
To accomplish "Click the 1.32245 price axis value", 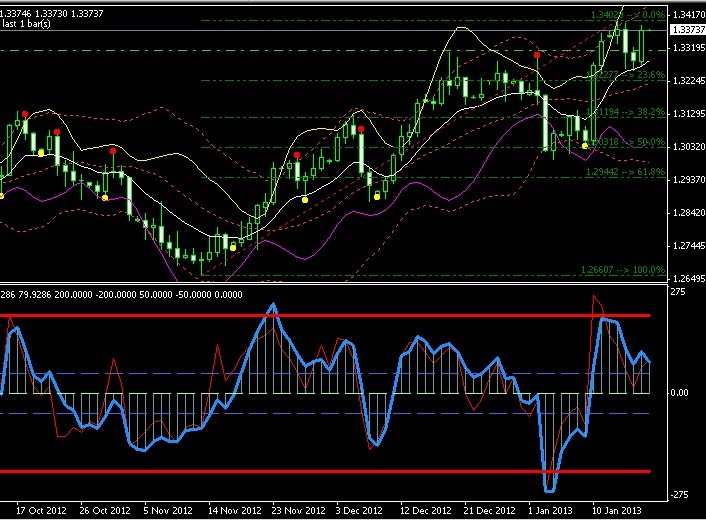I will (689, 81).
